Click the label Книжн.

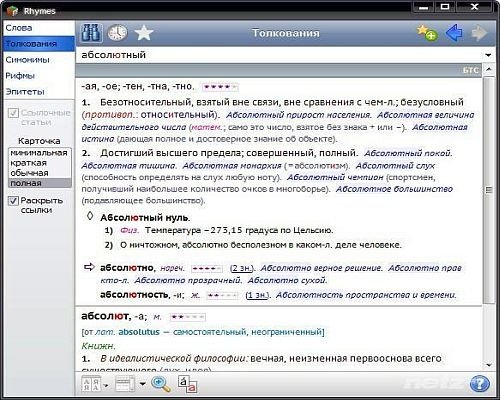(98, 346)
